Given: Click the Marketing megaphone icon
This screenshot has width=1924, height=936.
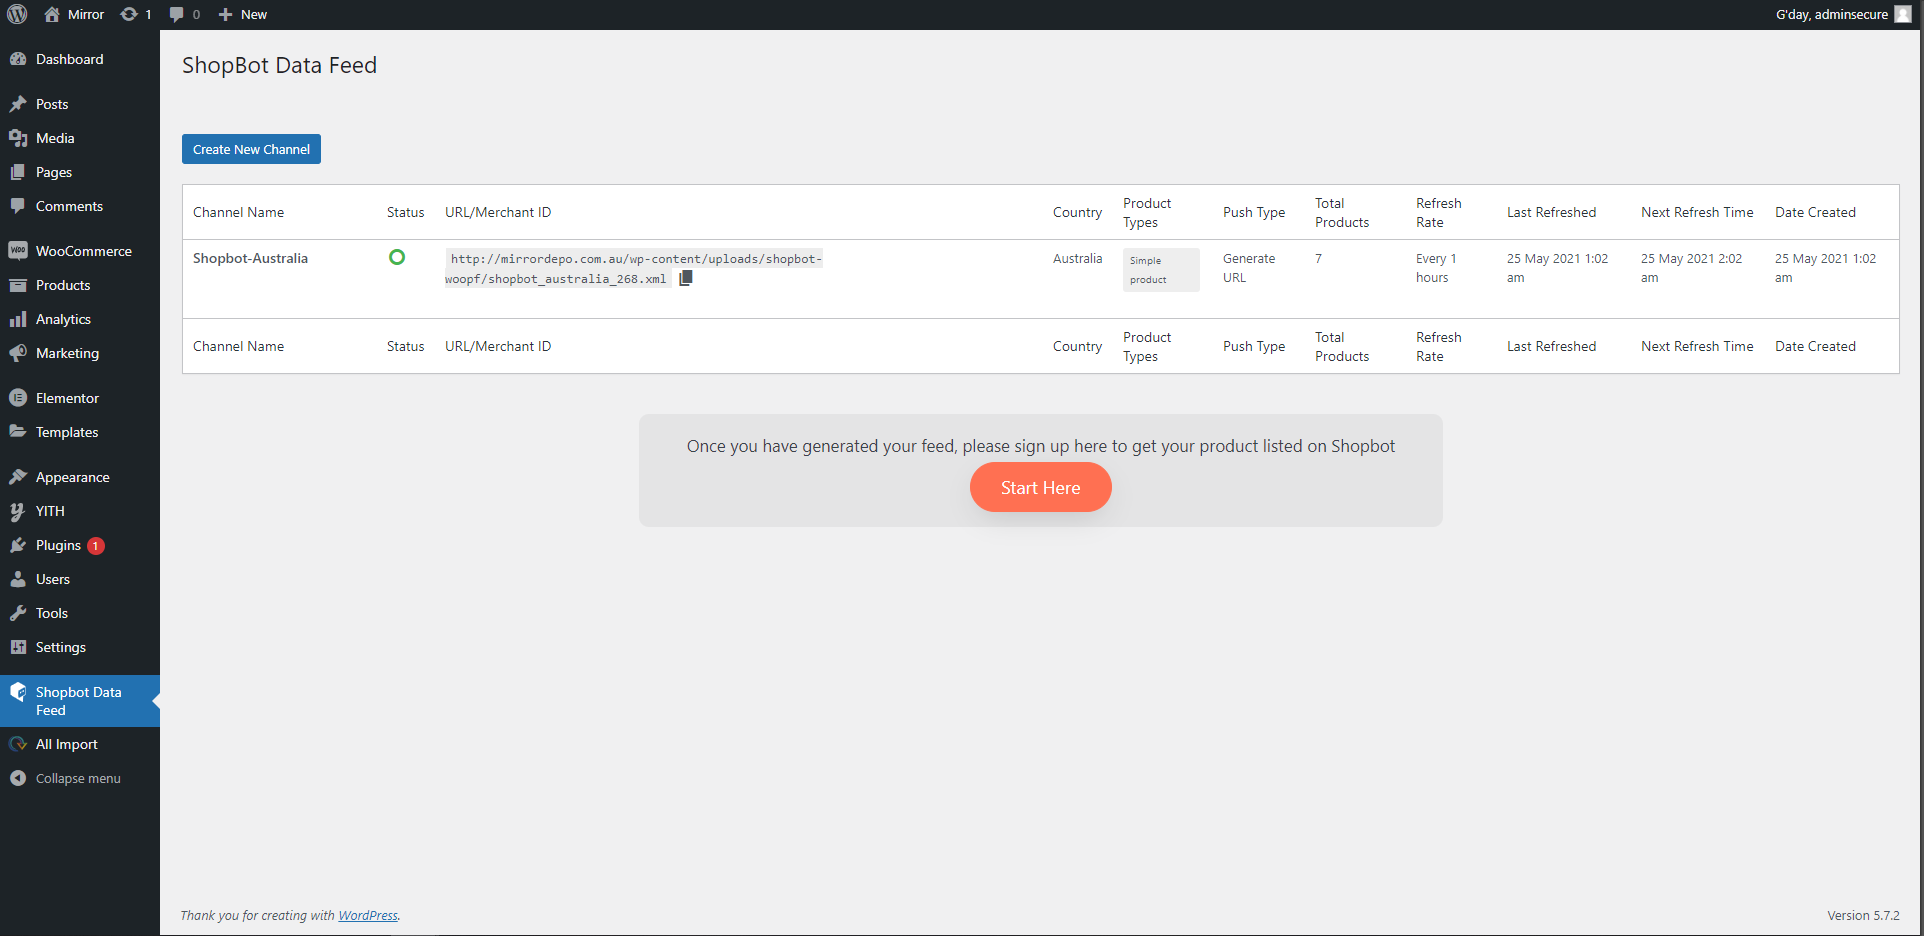Looking at the screenshot, I should pos(18,353).
